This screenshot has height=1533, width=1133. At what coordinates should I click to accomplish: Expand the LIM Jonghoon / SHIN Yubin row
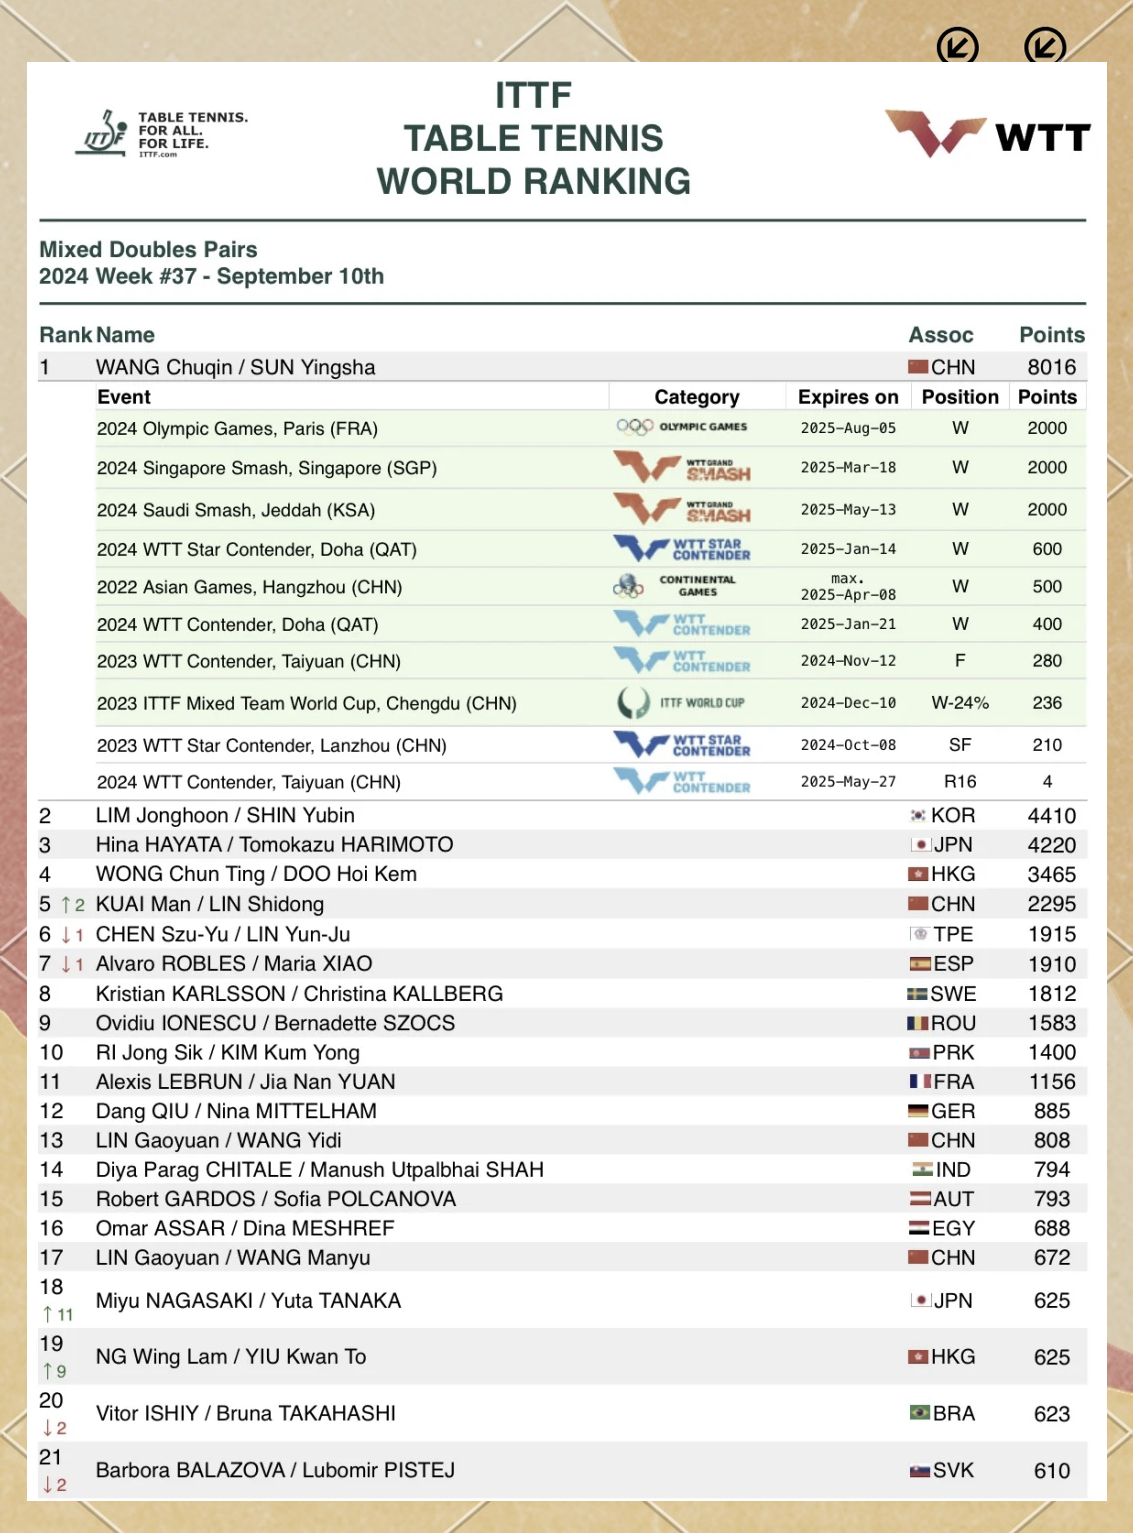pyautogui.click(x=225, y=816)
